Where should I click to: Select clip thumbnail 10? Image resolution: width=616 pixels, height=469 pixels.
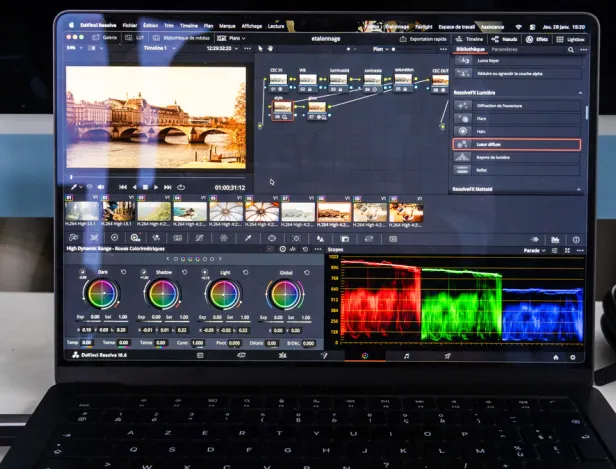[406, 213]
